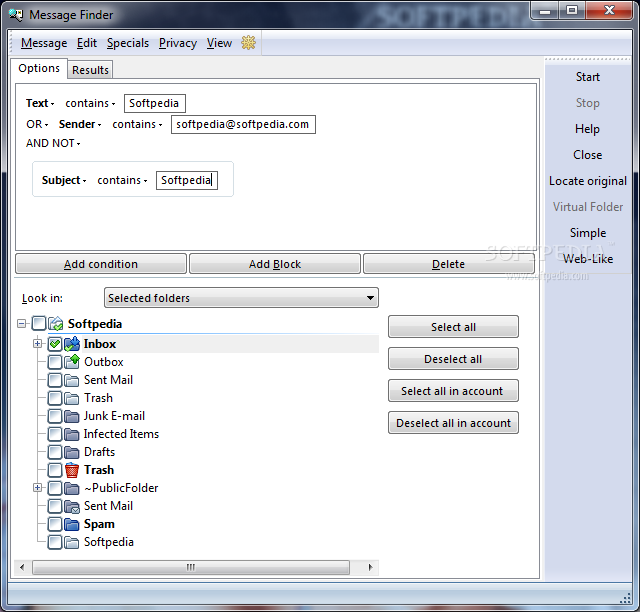The height and width of the screenshot is (612, 640).
Task: Click Close in the side panel
Action: tap(588, 155)
